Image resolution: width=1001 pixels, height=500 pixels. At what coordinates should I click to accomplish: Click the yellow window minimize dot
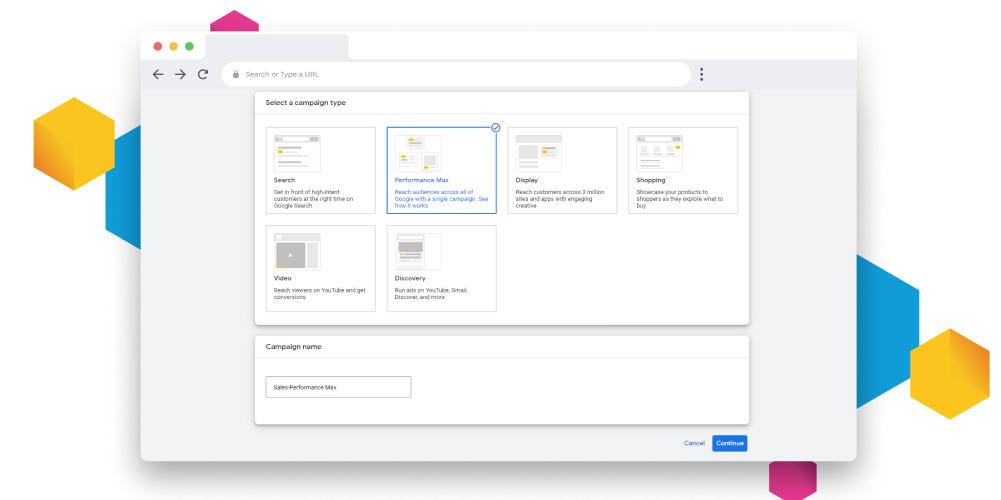tap(174, 46)
